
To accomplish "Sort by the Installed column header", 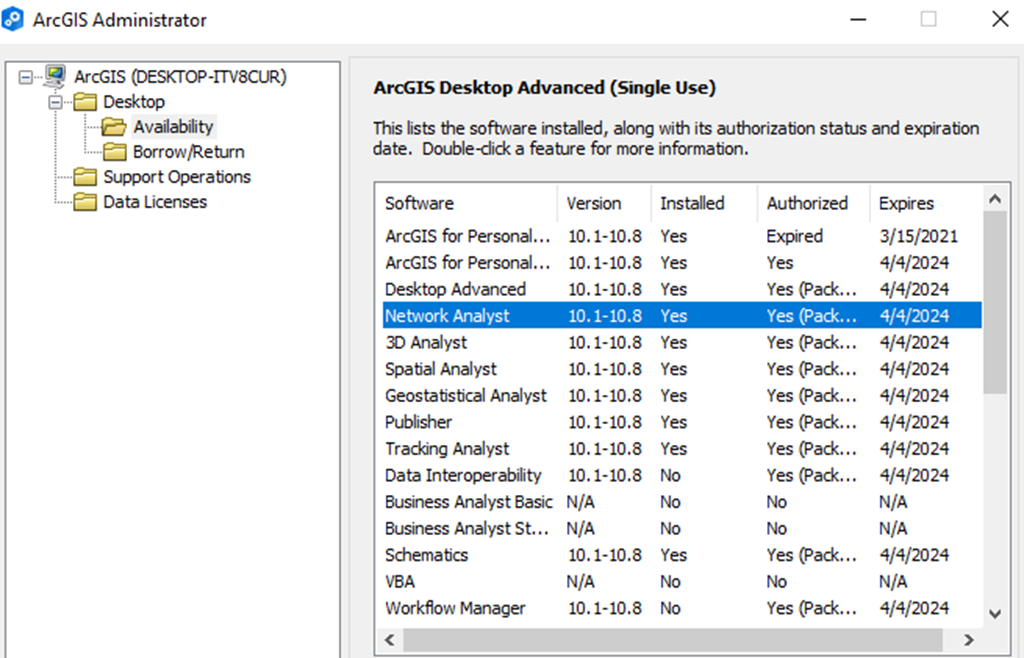I will click(x=703, y=204).
